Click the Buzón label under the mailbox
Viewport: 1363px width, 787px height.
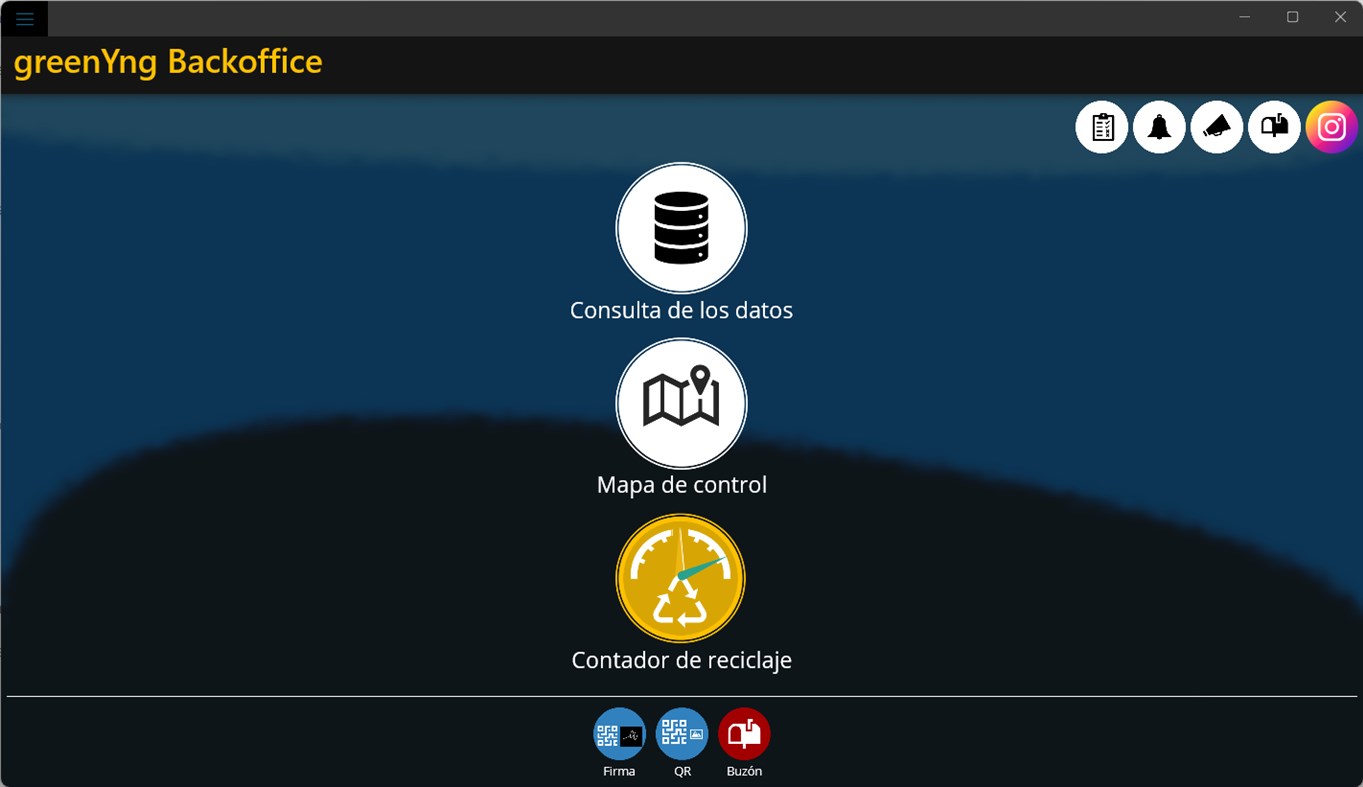click(744, 771)
